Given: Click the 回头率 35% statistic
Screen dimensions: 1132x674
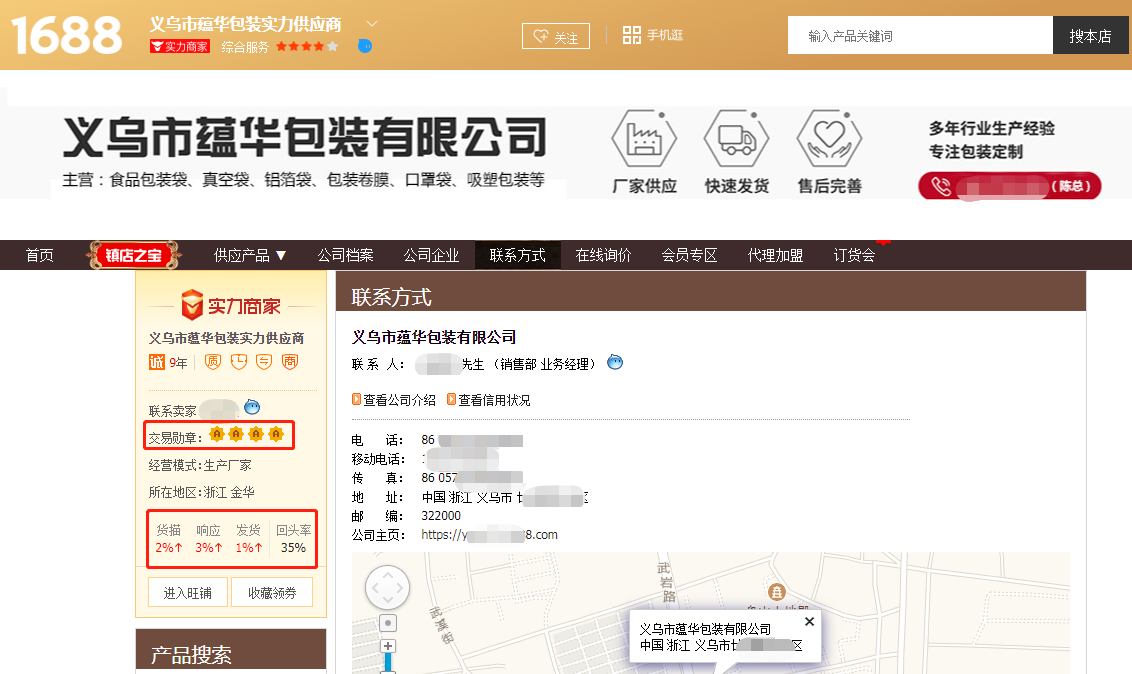Looking at the screenshot, I should tap(293, 539).
